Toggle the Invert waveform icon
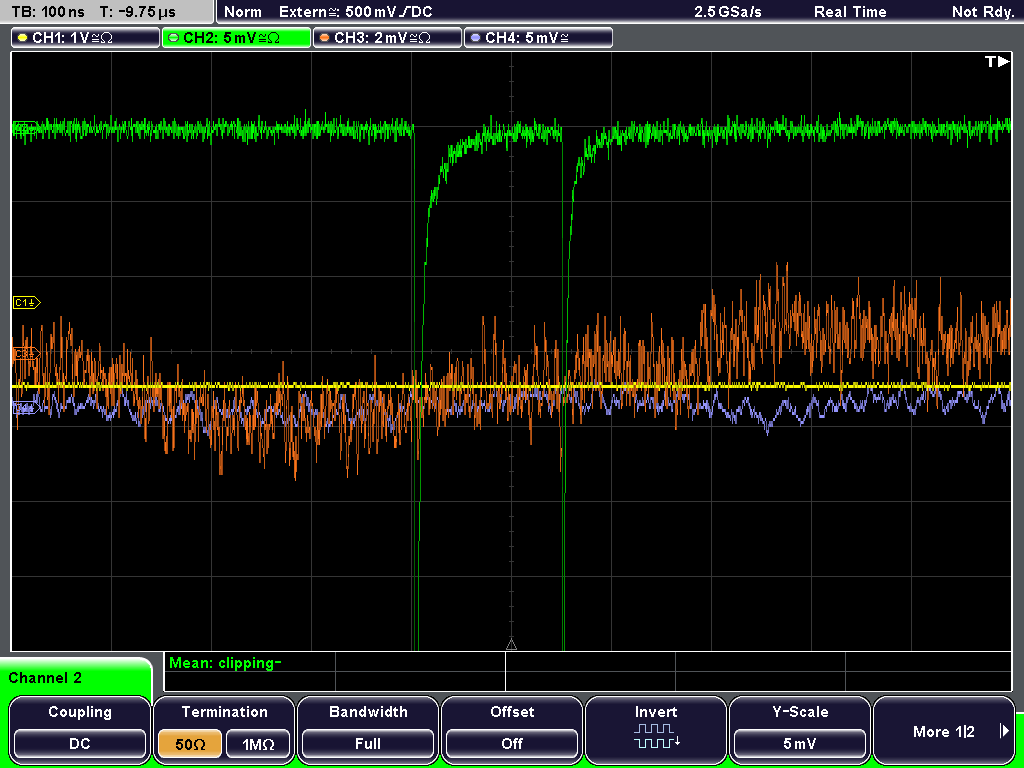Screen dimensions: 1024x768 656,735
